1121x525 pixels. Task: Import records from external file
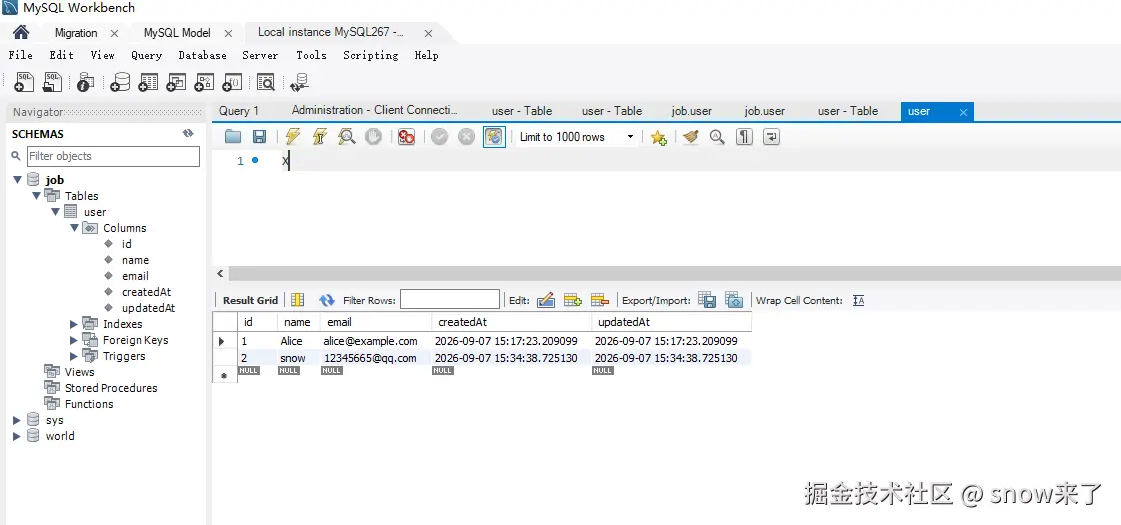734,300
